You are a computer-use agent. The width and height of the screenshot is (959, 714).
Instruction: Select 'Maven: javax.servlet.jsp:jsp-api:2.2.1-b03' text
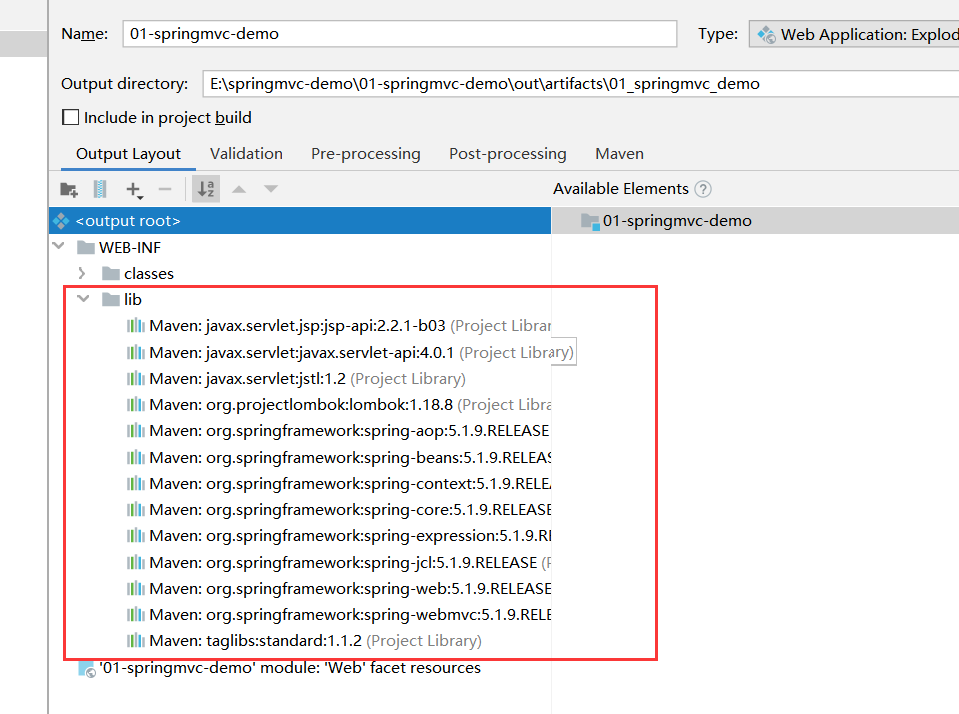297,325
